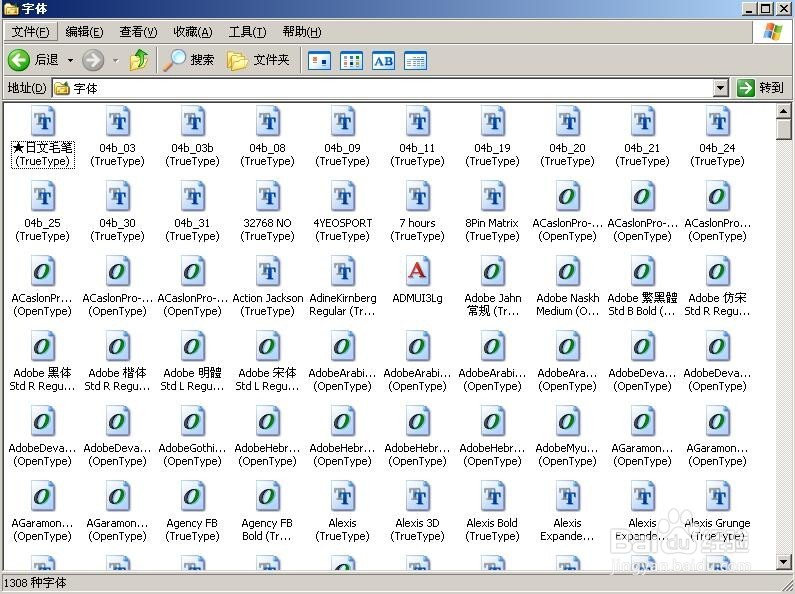Select the 32768 NO font icon

268,196
